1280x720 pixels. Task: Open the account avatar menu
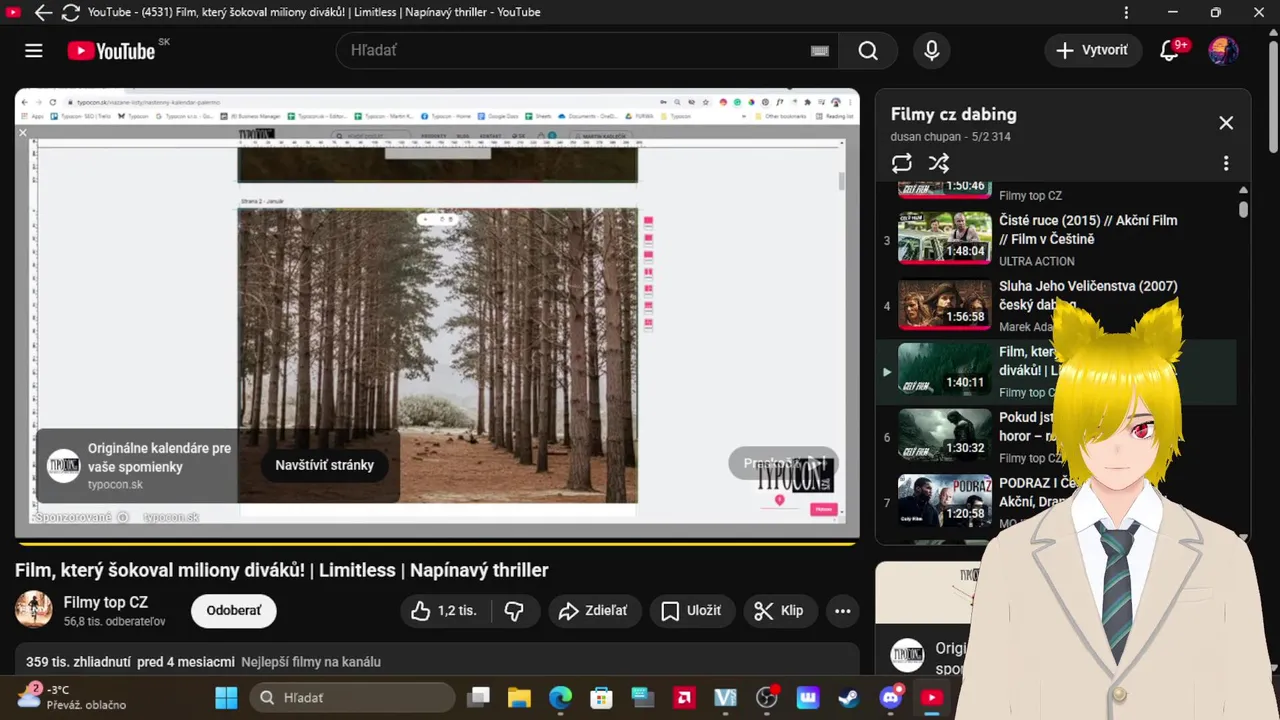pos(1223,51)
